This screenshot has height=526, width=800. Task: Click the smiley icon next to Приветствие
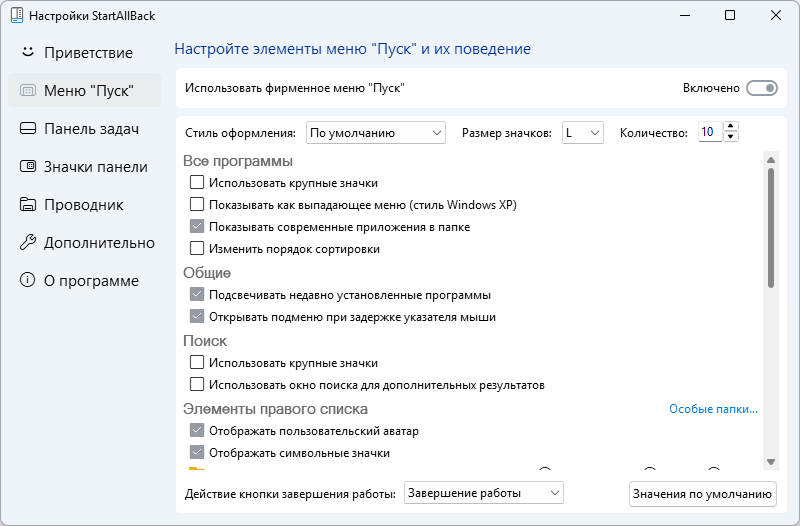pos(28,52)
